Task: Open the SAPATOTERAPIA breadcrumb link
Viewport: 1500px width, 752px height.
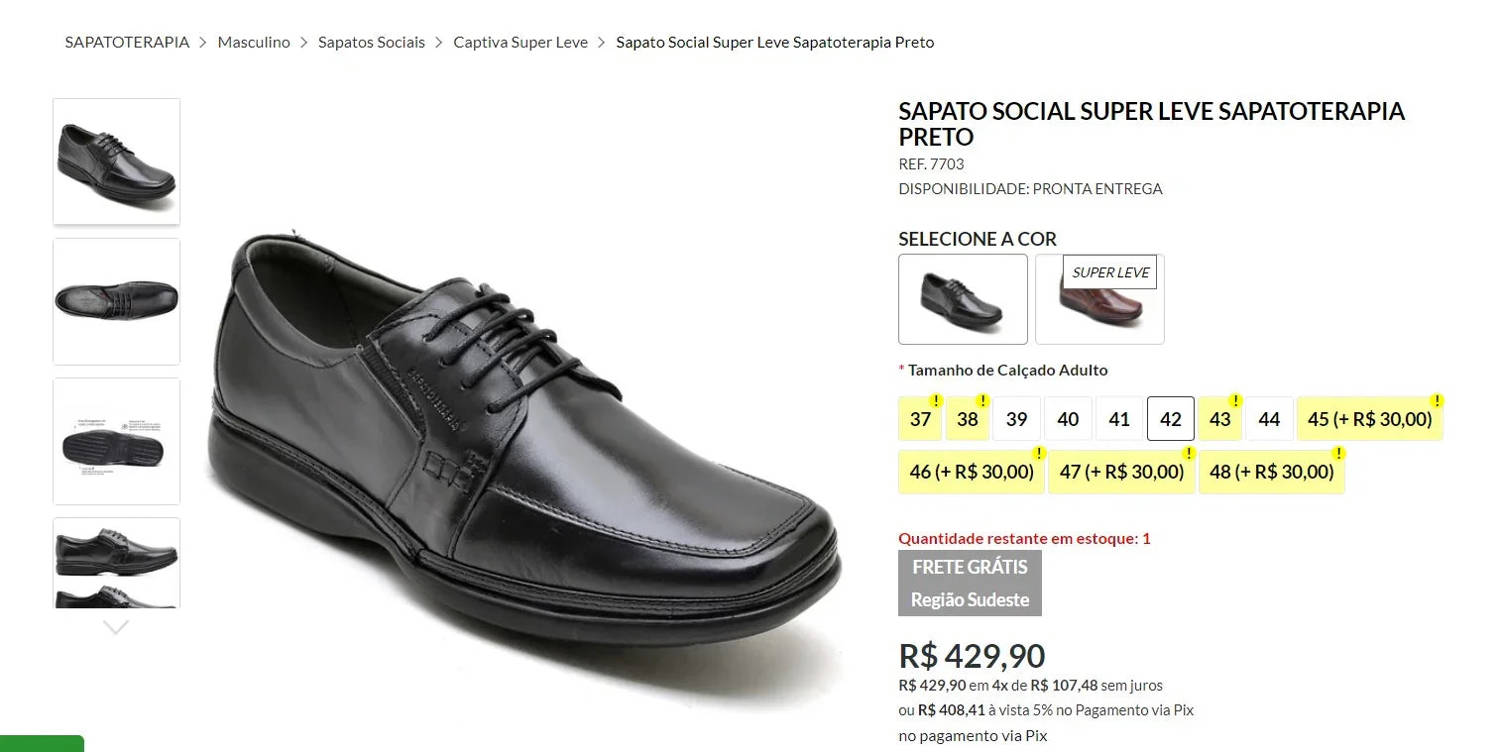Action: pos(127,42)
